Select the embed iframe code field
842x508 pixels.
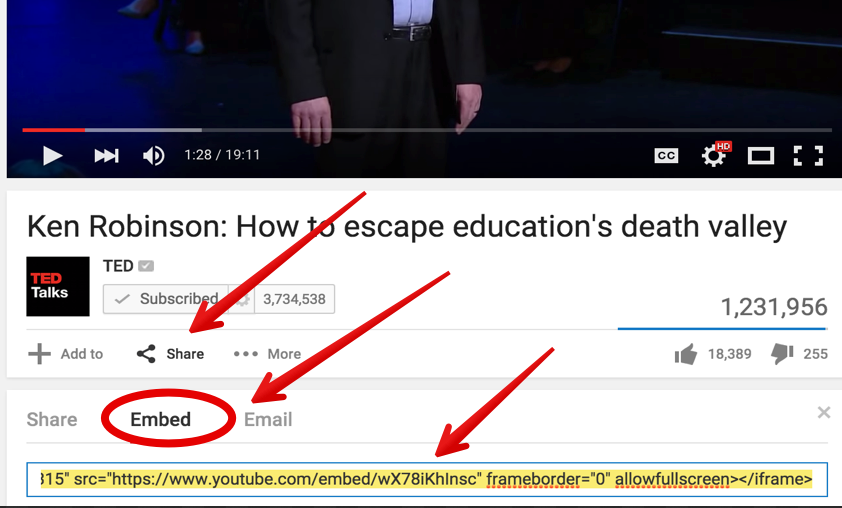pyautogui.click(x=427, y=479)
